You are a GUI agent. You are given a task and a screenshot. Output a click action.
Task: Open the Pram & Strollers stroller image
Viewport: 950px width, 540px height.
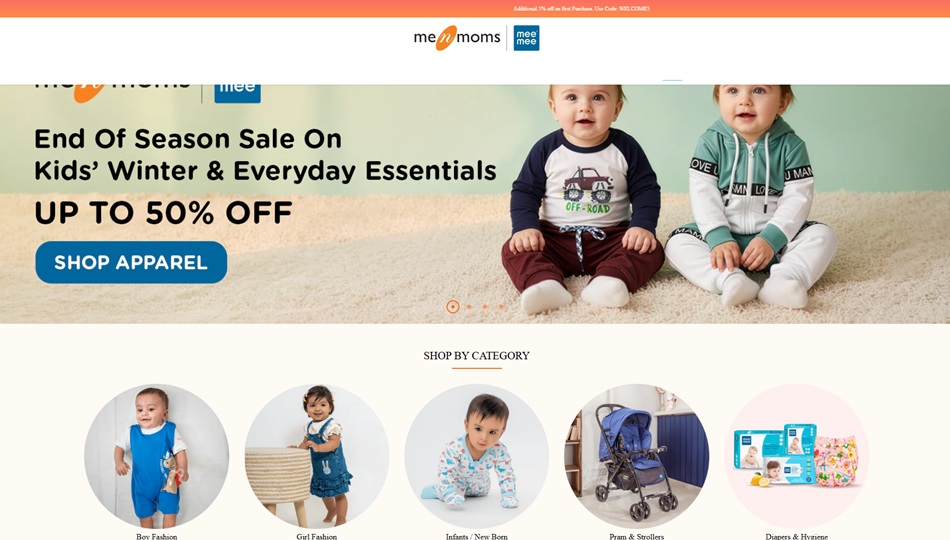tap(637, 456)
